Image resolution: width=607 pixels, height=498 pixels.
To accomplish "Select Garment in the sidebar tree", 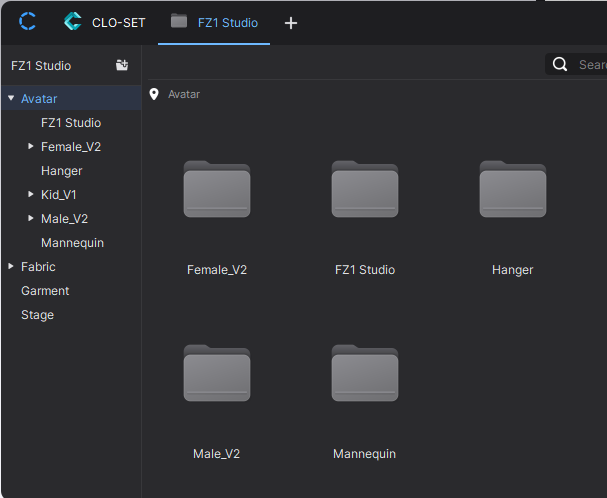I will [45, 291].
